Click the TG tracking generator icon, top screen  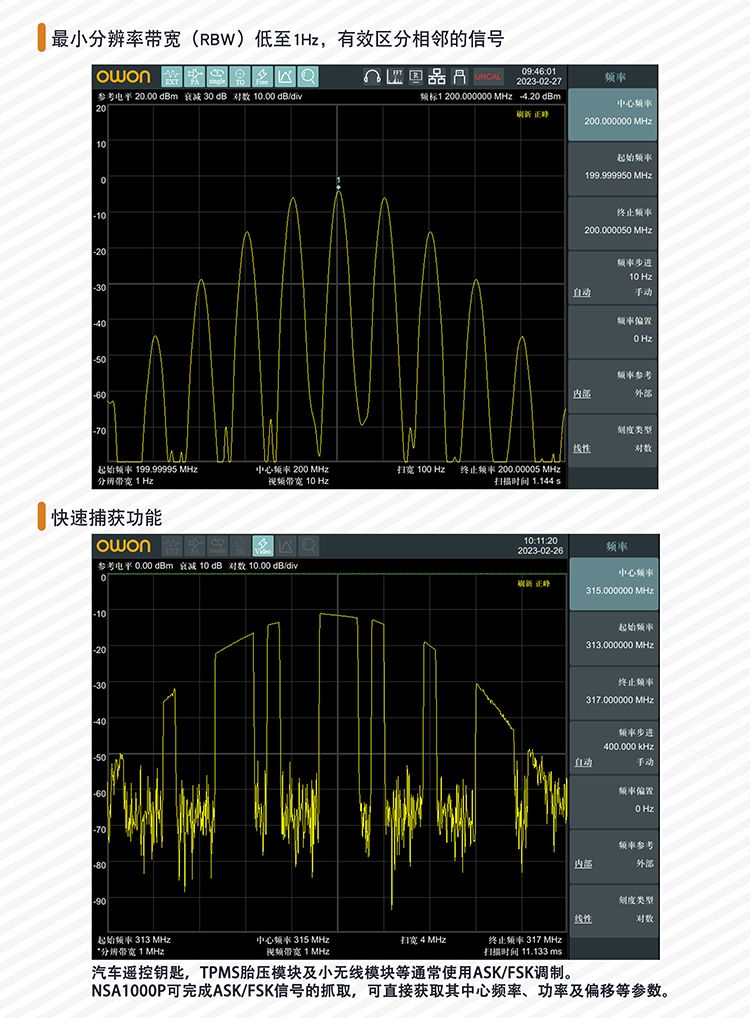point(240,77)
